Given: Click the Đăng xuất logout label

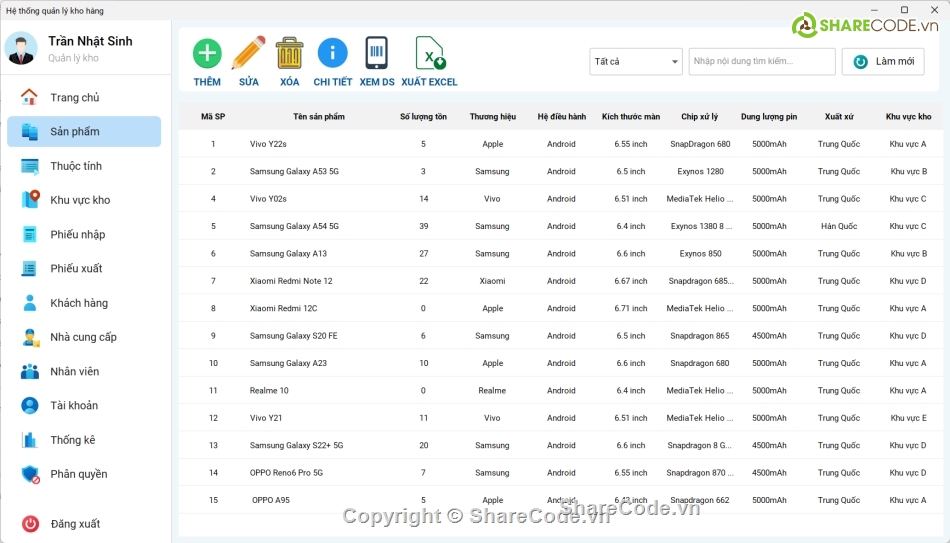Looking at the screenshot, I should pos(75,524).
